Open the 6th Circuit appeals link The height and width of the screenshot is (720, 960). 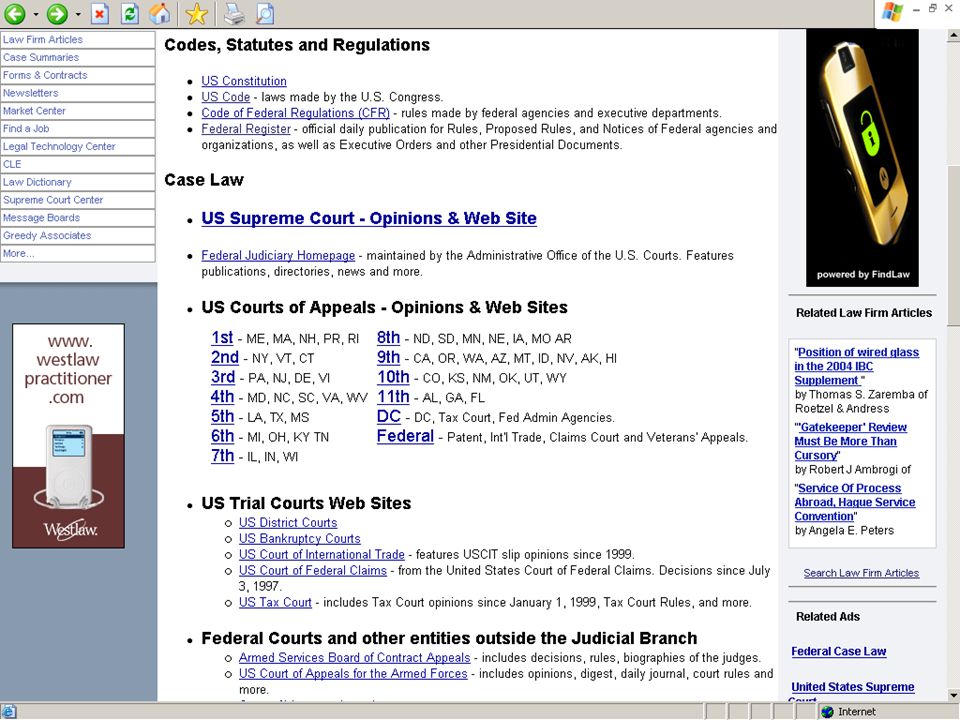tap(222, 435)
